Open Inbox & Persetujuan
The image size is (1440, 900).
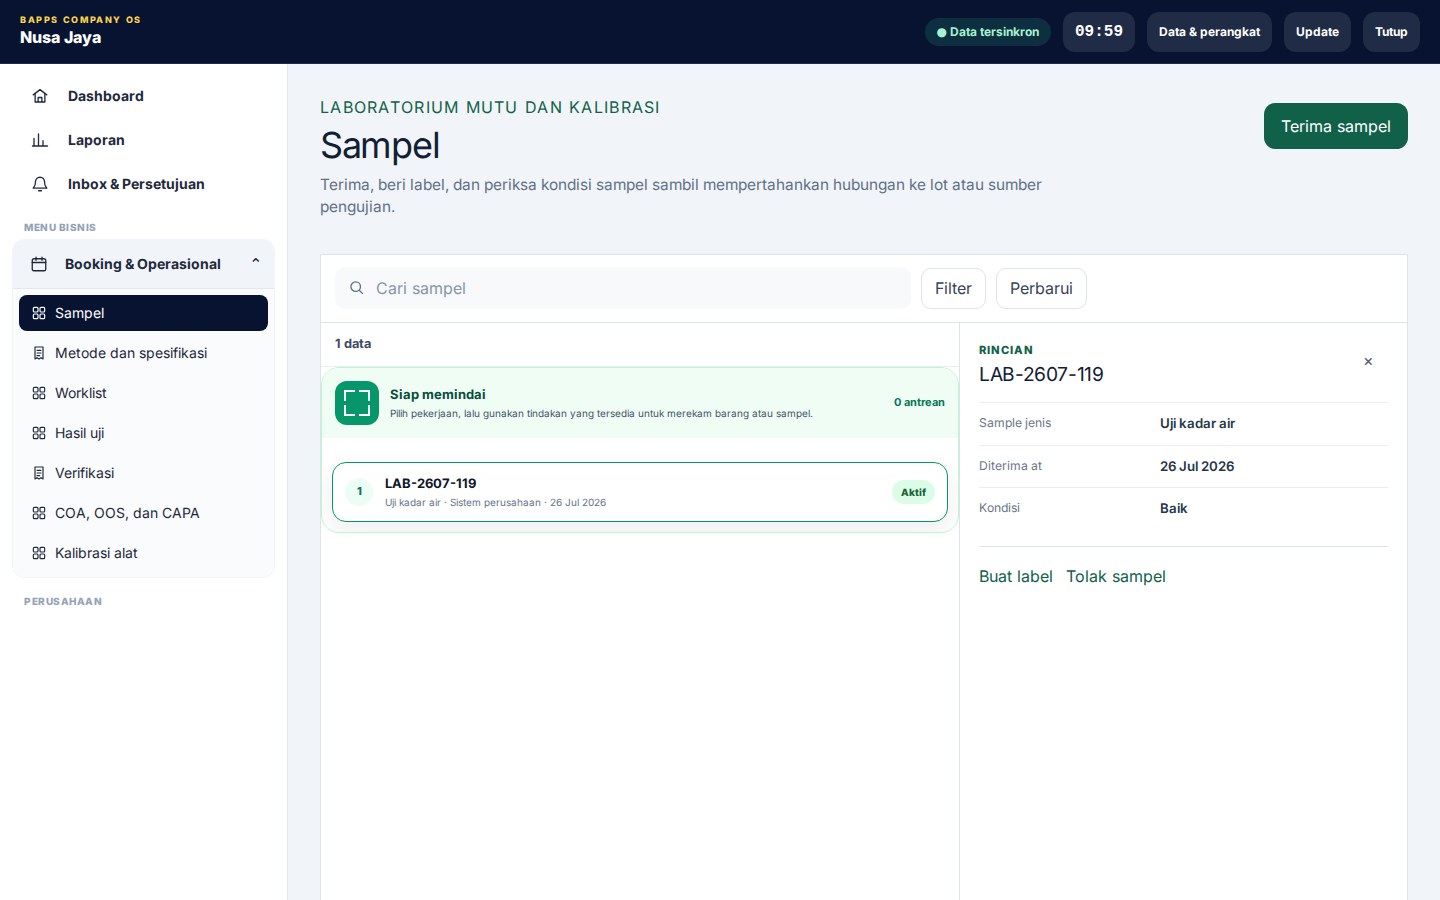pyautogui.click(x=143, y=184)
